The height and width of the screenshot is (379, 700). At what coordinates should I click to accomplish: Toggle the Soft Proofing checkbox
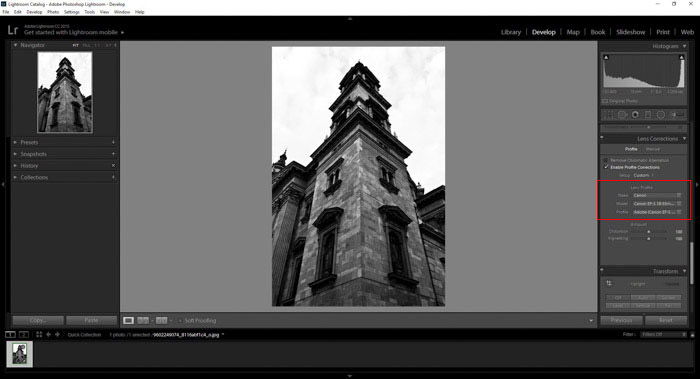click(180, 321)
